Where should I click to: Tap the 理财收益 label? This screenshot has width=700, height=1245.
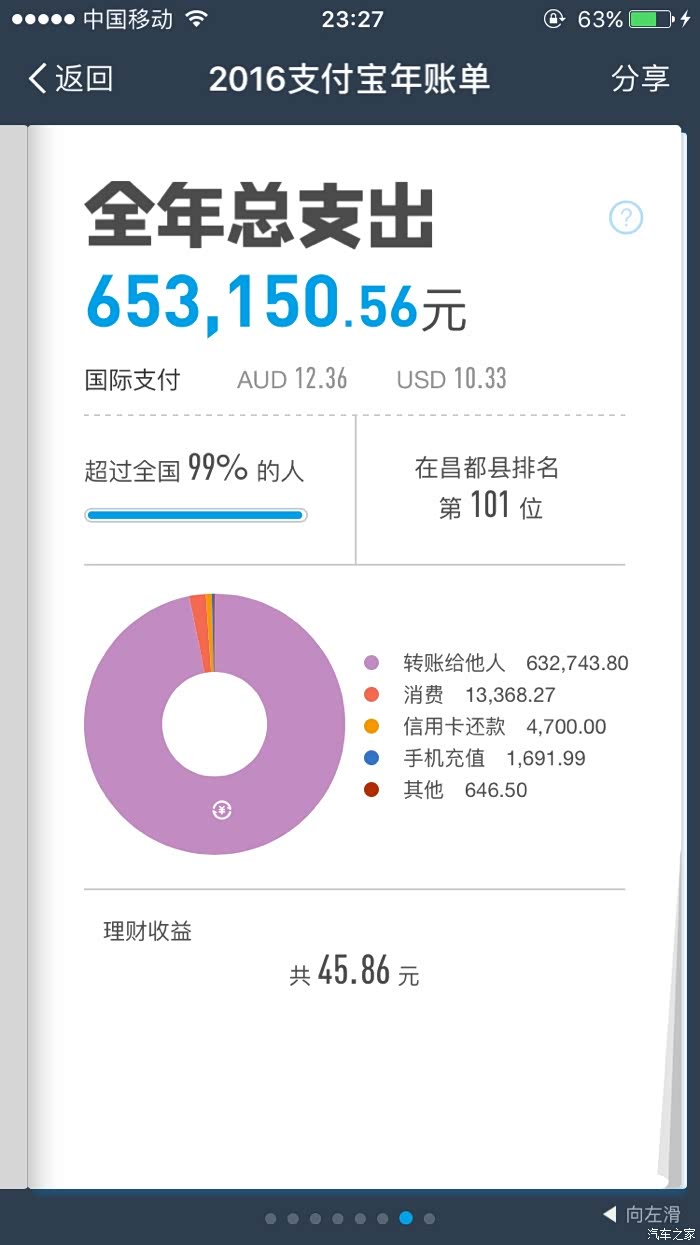point(147,932)
